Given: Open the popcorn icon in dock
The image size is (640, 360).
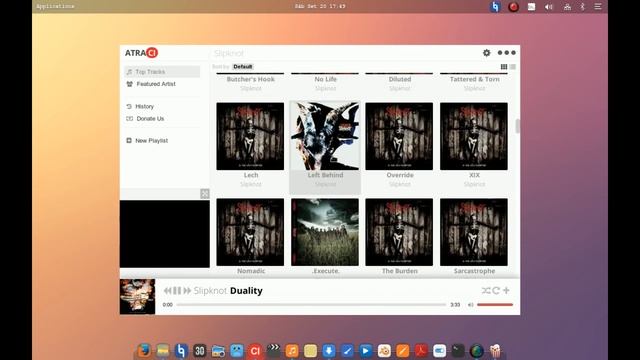Looking at the screenshot, I should coord(495,351).
